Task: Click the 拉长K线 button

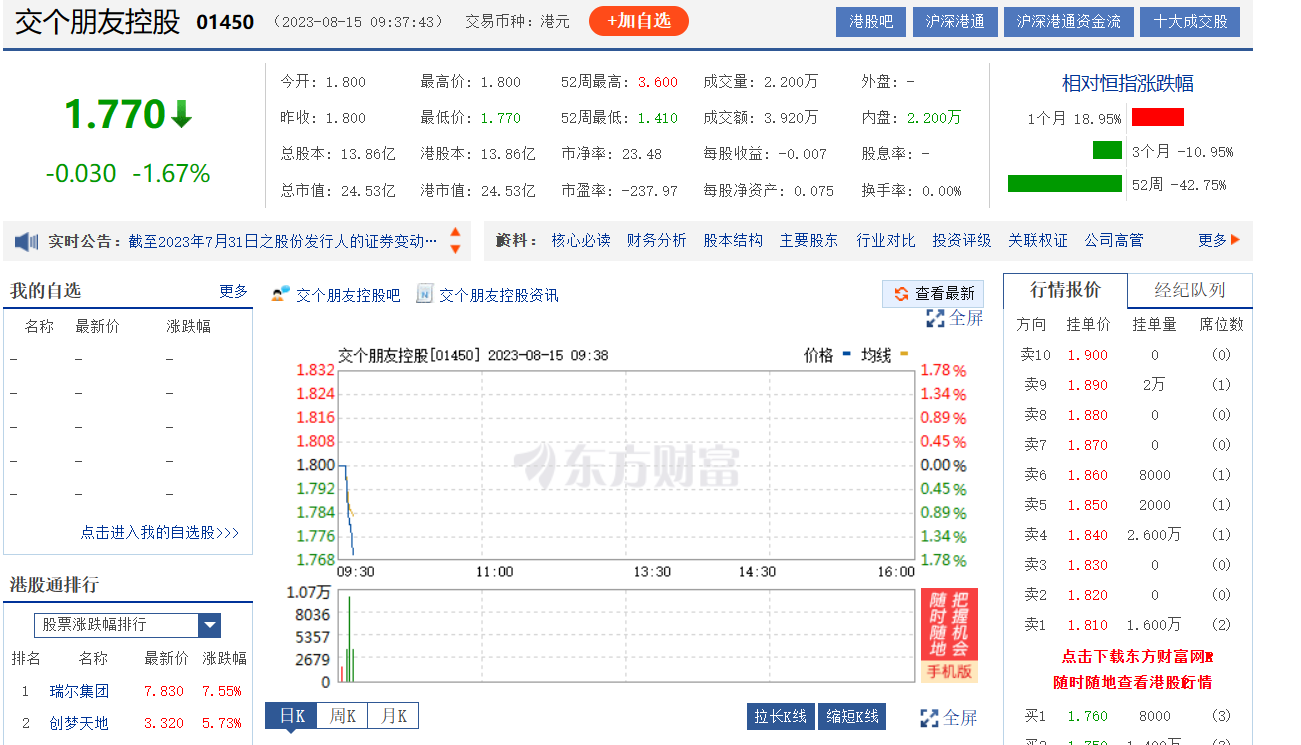Action: pyautogui.click(x=780, y=717)
